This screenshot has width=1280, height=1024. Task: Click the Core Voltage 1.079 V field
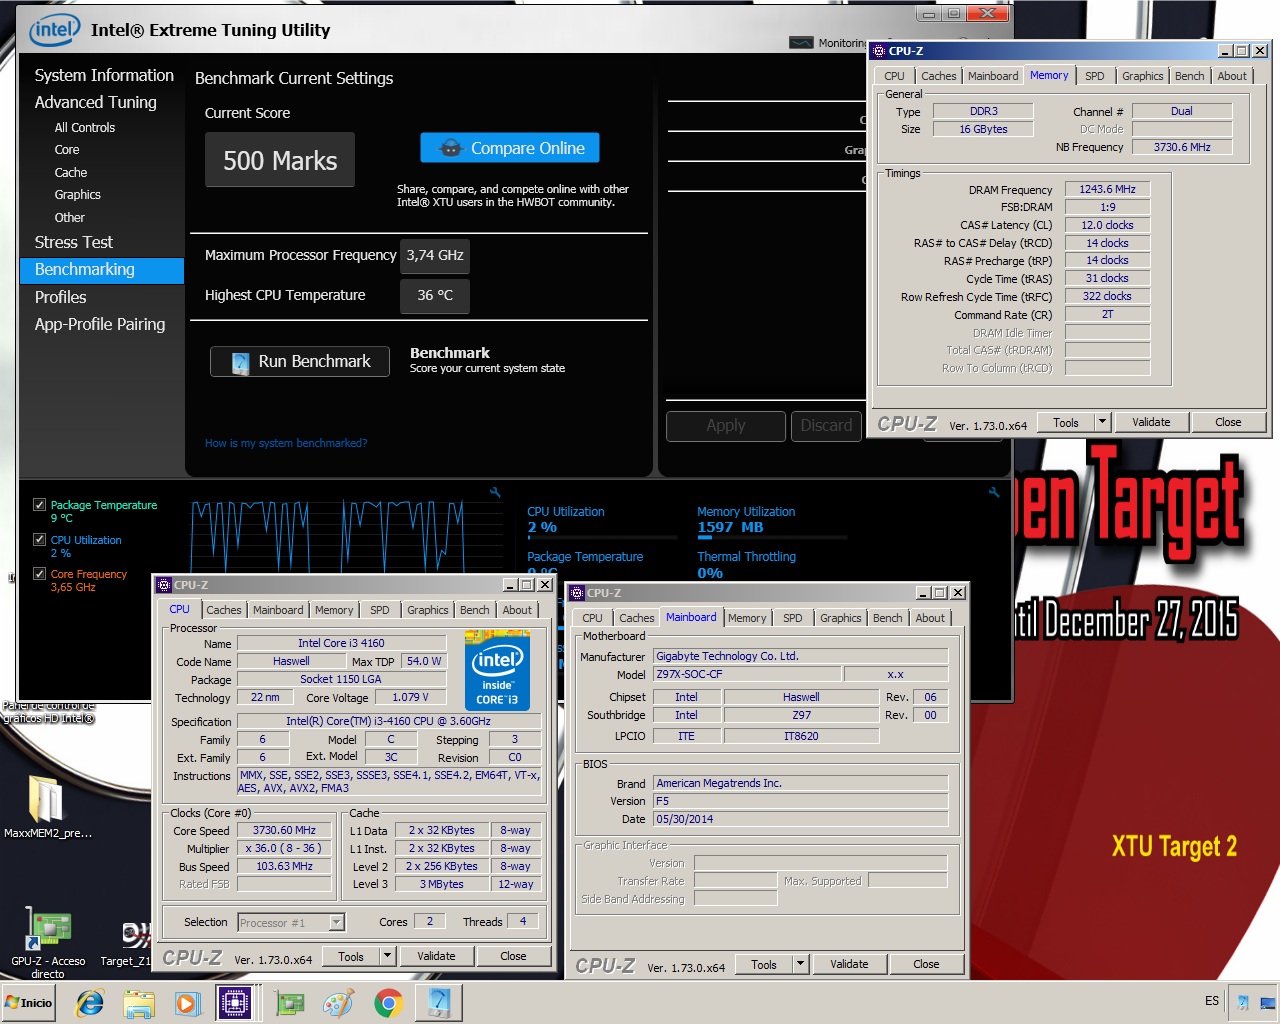[x=410, y=698]
